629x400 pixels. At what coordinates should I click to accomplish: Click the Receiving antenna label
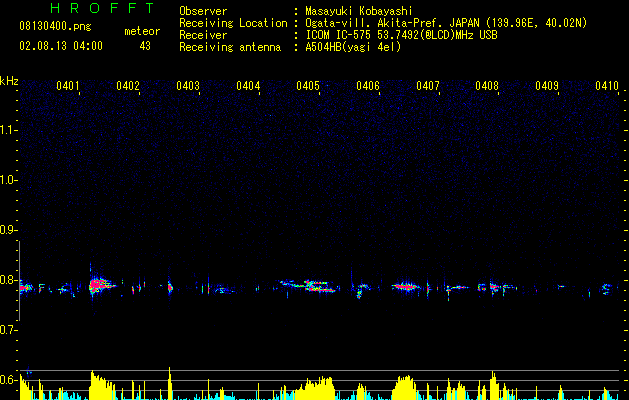tap(230, 47)
